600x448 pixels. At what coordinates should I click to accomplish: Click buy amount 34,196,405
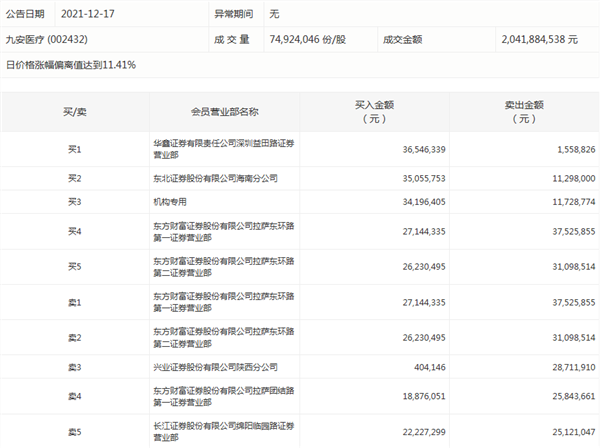point(424,202)
